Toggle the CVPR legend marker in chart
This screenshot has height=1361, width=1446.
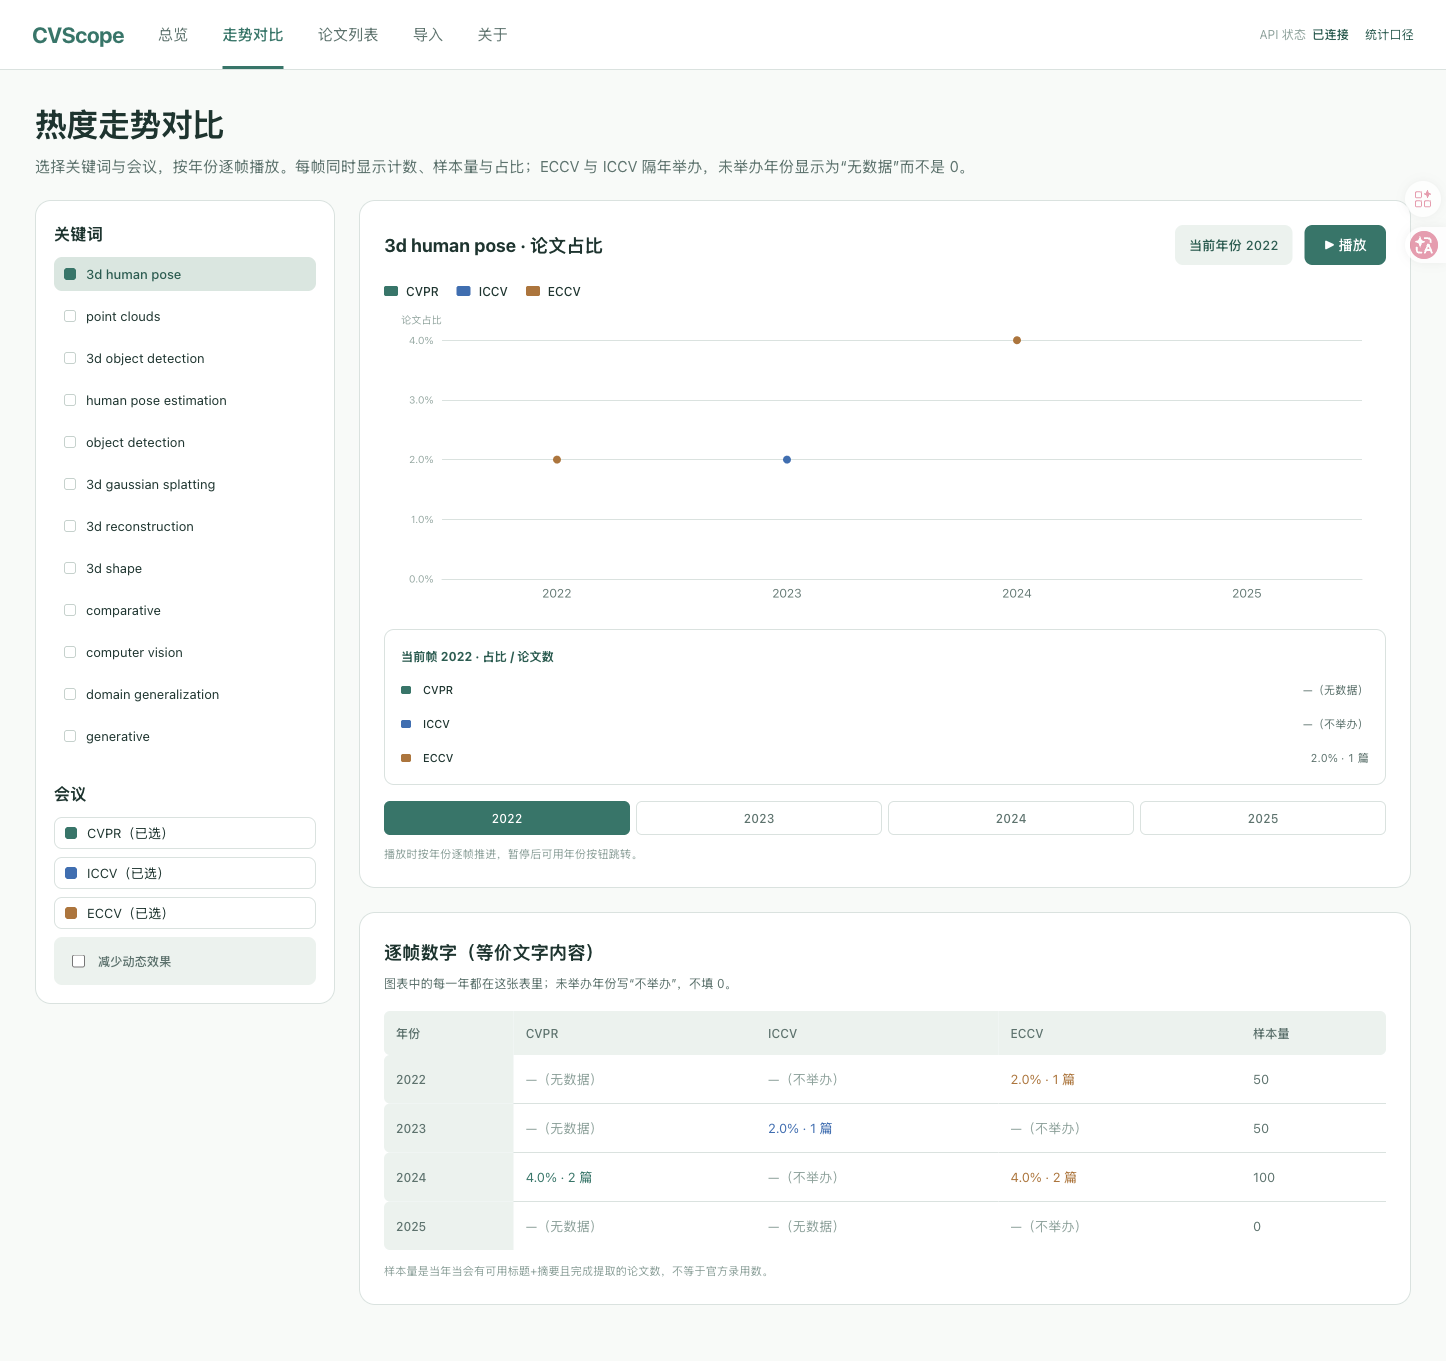(x=391, y=291)
